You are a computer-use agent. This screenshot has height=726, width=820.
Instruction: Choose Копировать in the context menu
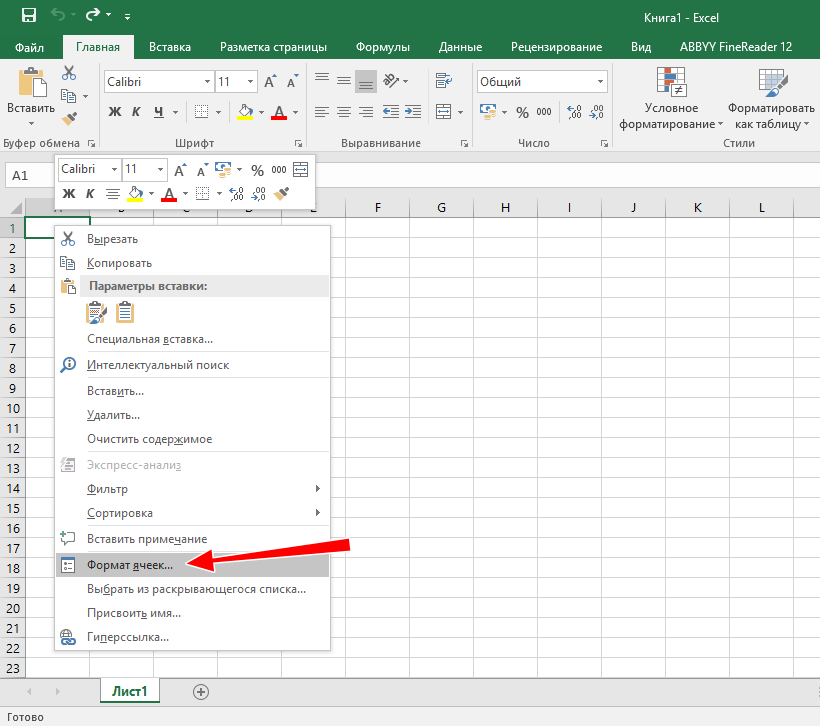pos(192,263)
